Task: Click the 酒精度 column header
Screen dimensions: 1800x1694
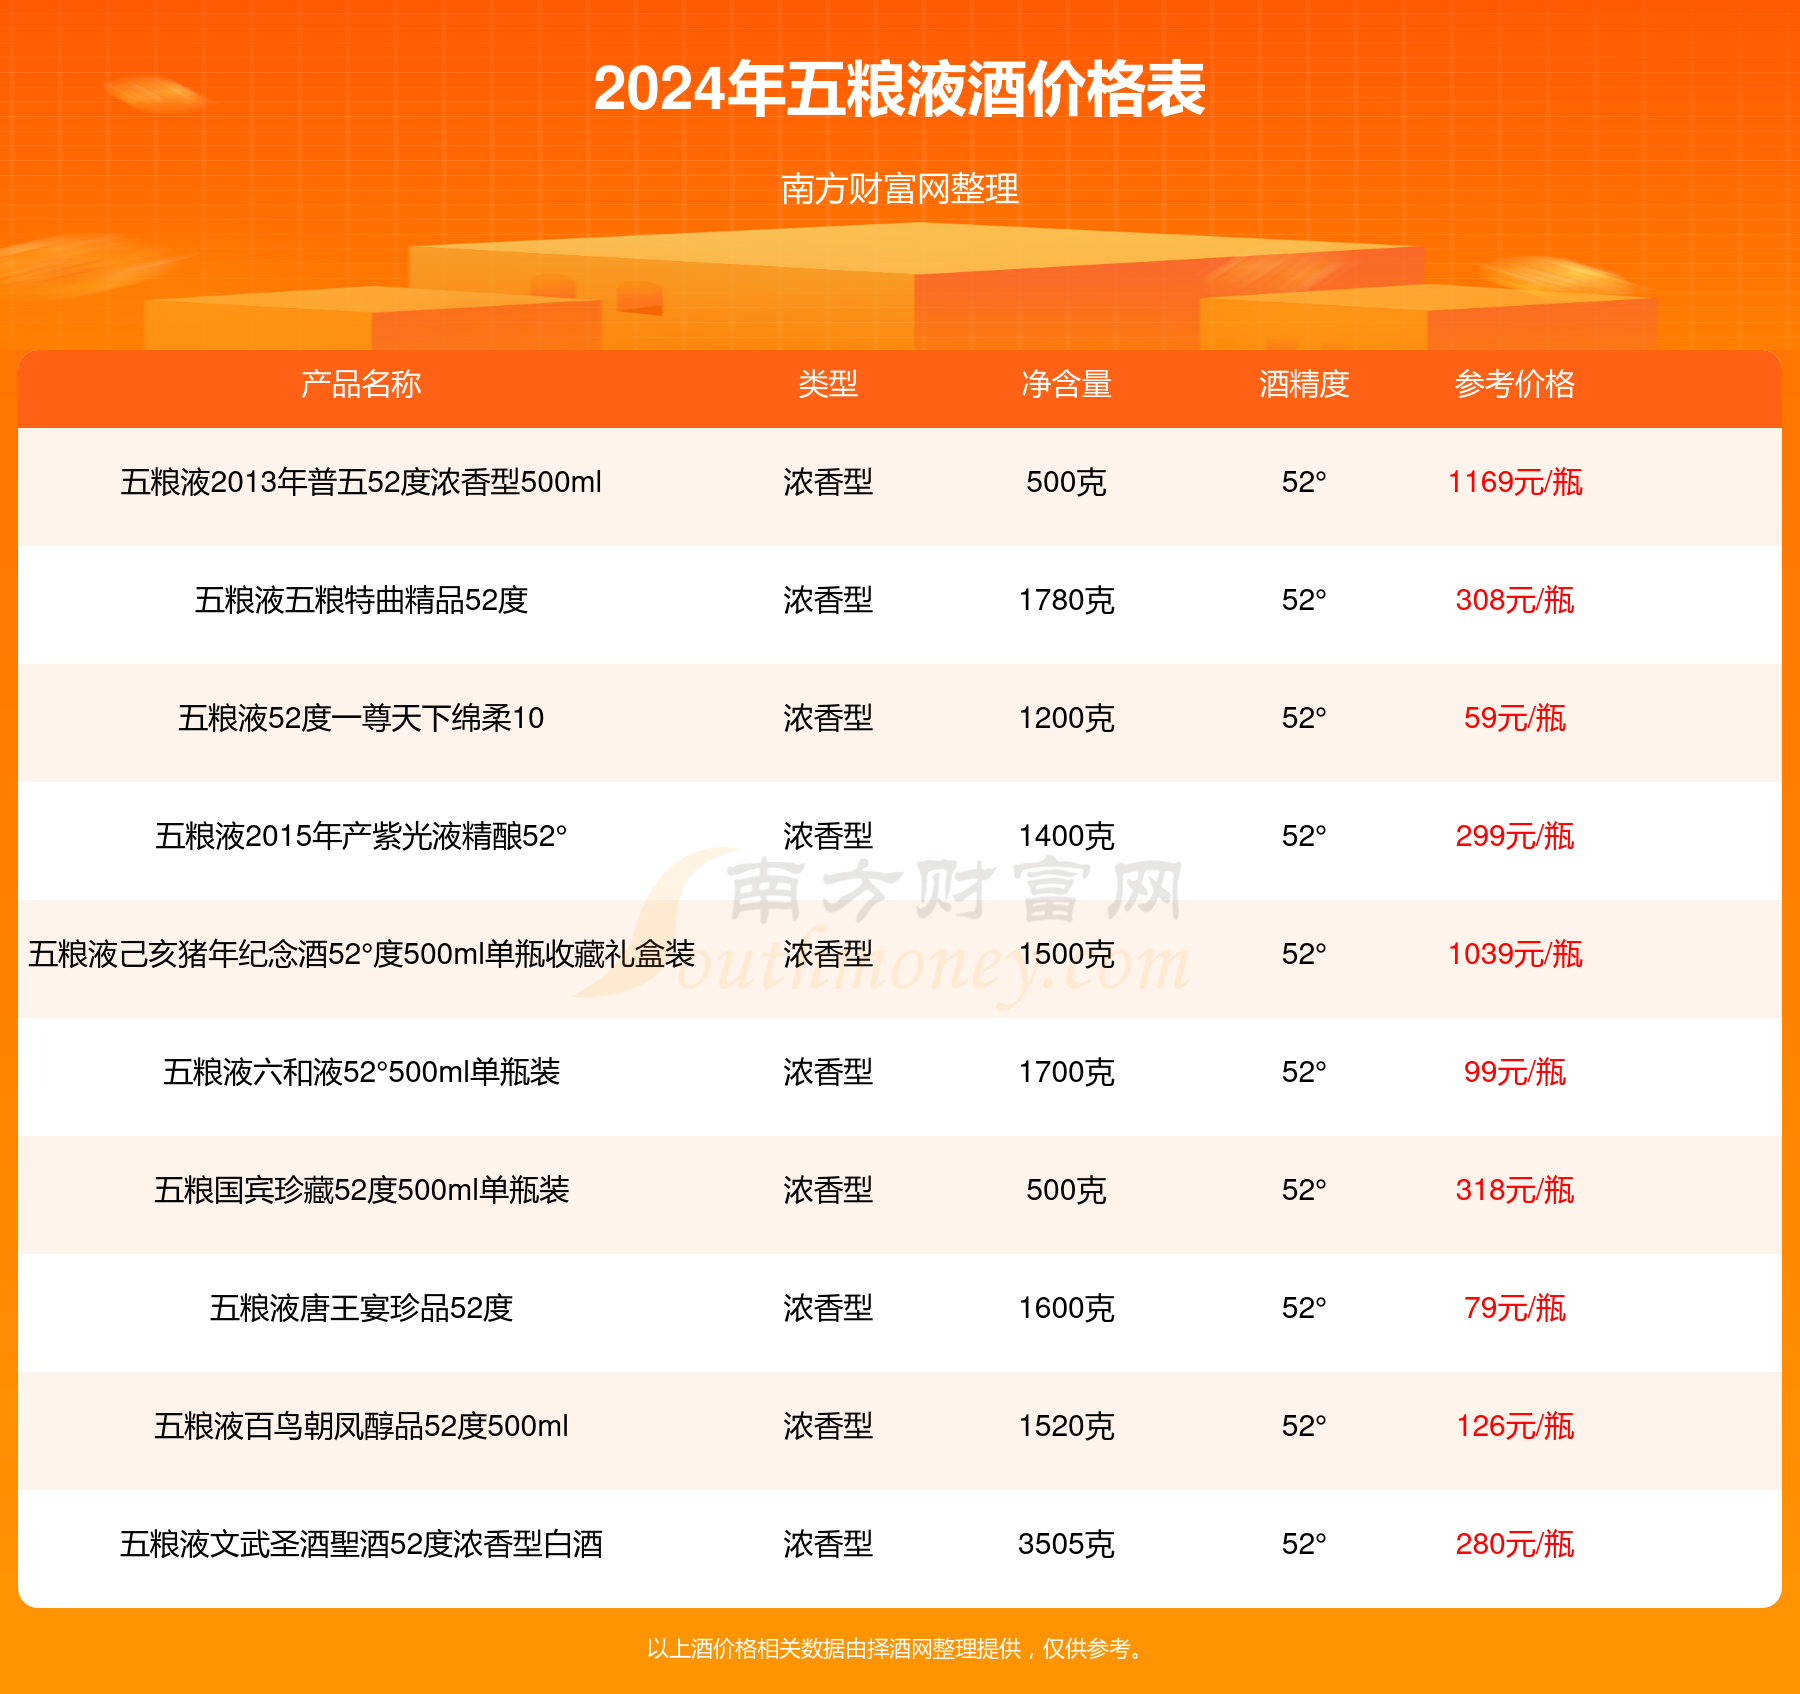Action: [x=1304, y=384]
